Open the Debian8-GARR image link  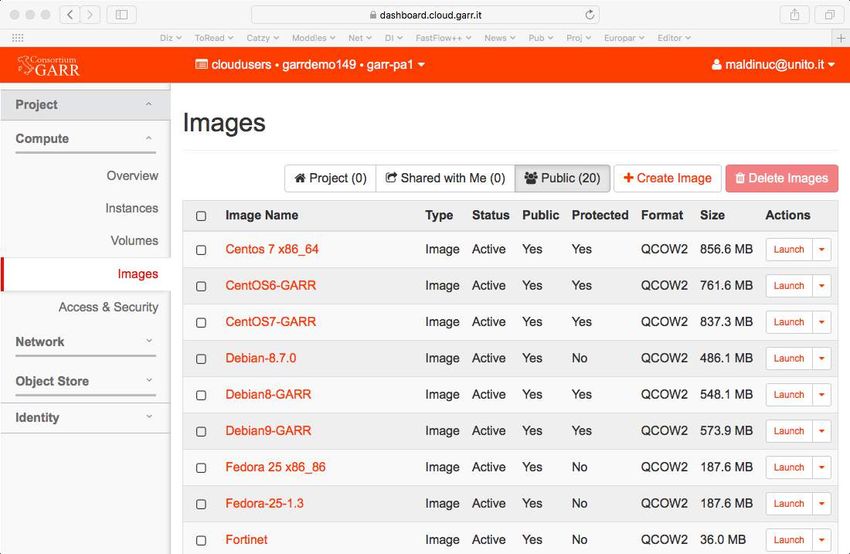268,395
